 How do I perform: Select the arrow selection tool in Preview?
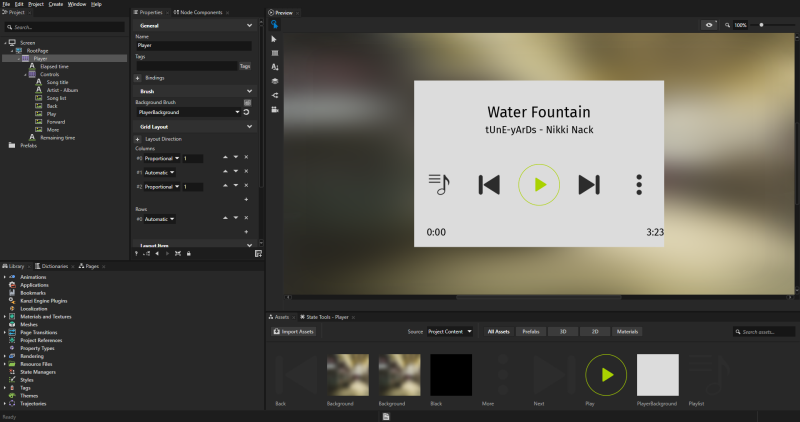tap(275, 38)
